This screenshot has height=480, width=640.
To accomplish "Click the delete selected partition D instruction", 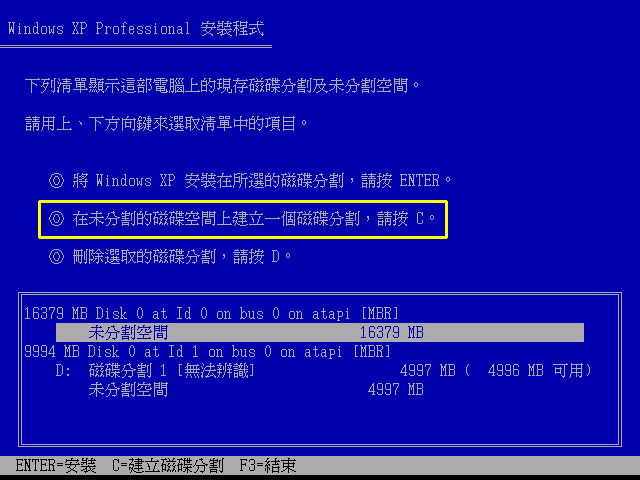I will (182, 257).
